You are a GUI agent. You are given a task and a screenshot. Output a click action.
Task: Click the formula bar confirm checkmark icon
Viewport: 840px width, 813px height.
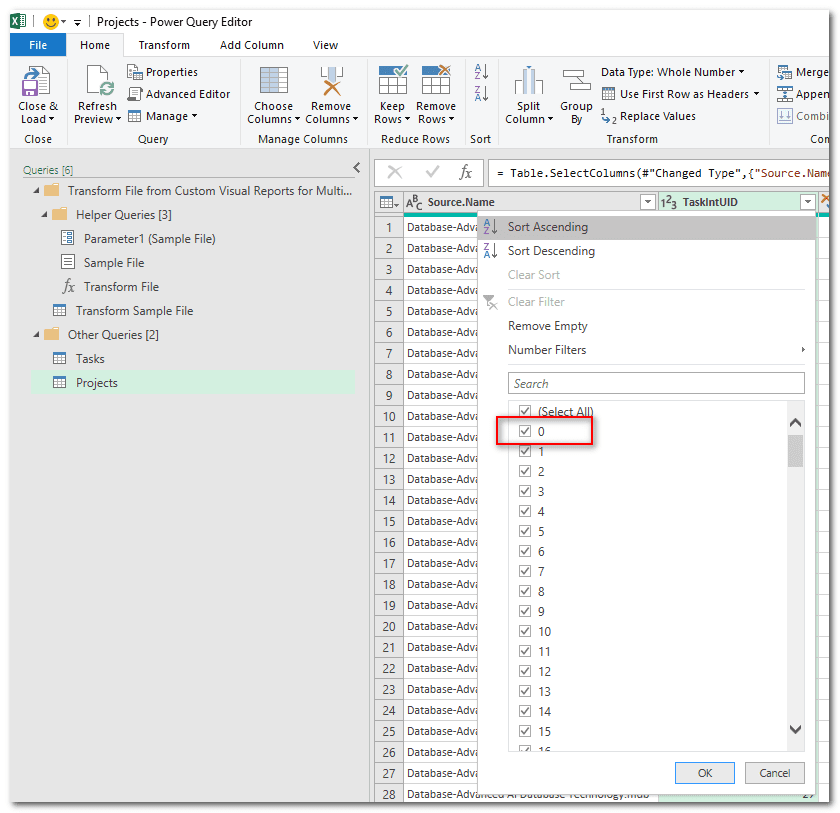point(432,172)
